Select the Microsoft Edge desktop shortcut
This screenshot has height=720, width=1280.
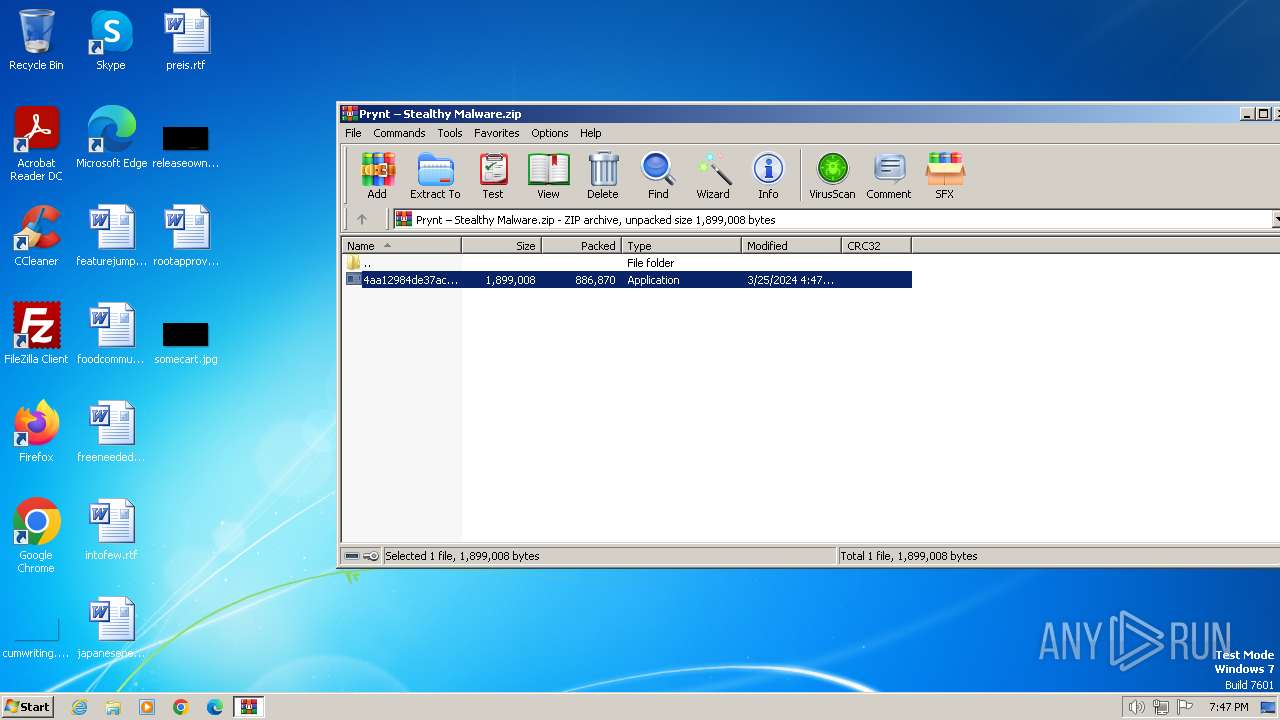111,138
